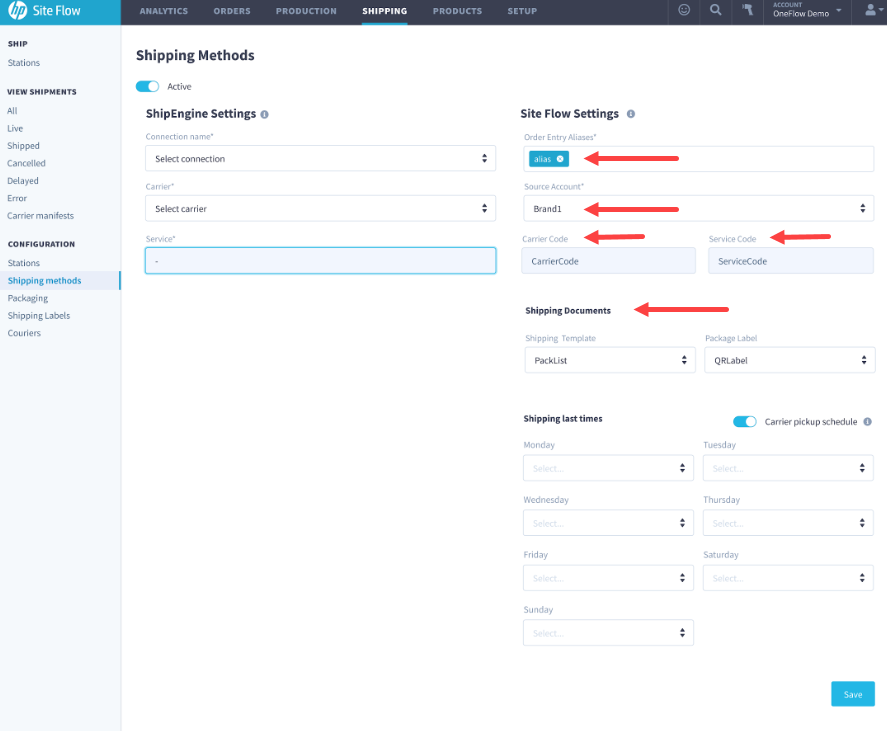Disable the Carrier pickup schedule toggle
Viewport: 887px width, 731px height.
coord(745,422)
